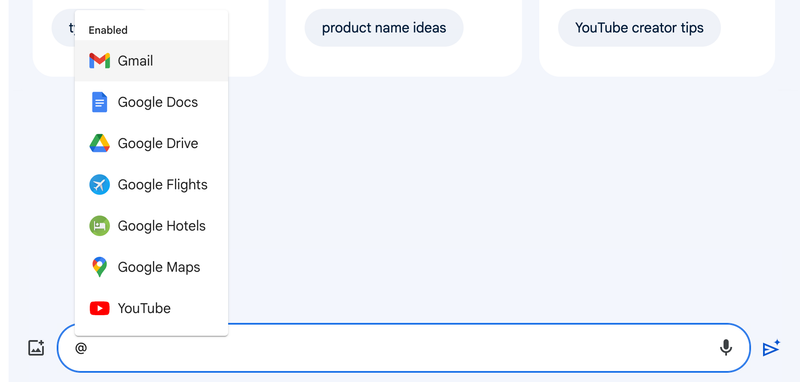Pick Google Drive text entry
Screen dimensions: 800x382
click(158, 144)
